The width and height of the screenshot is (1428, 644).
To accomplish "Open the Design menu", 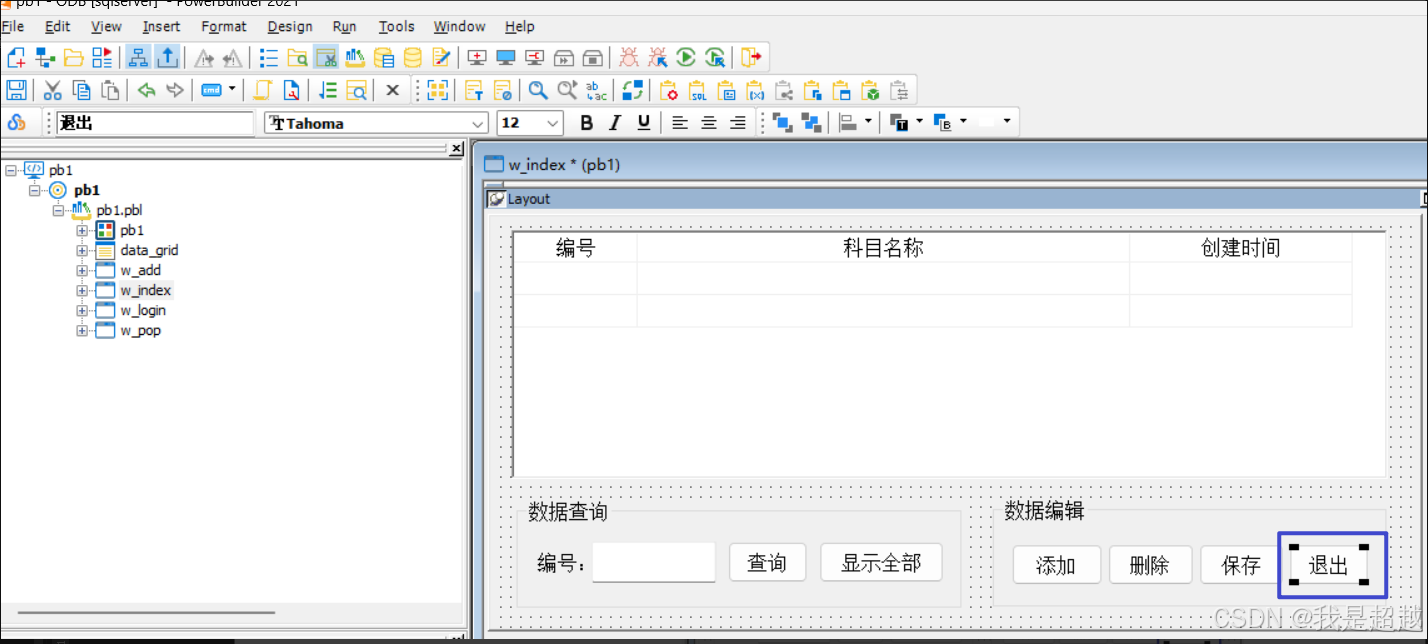I will click(290, 26).
